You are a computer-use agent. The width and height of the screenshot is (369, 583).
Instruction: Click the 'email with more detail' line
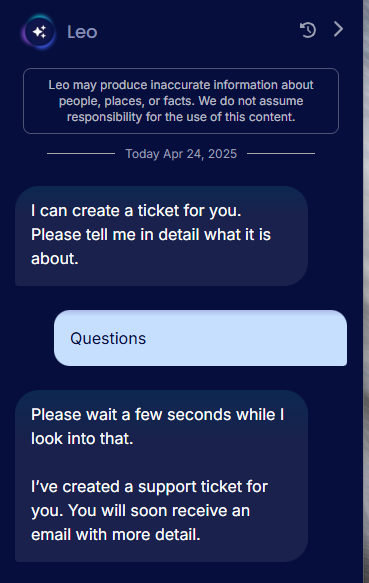pos(116,535)
